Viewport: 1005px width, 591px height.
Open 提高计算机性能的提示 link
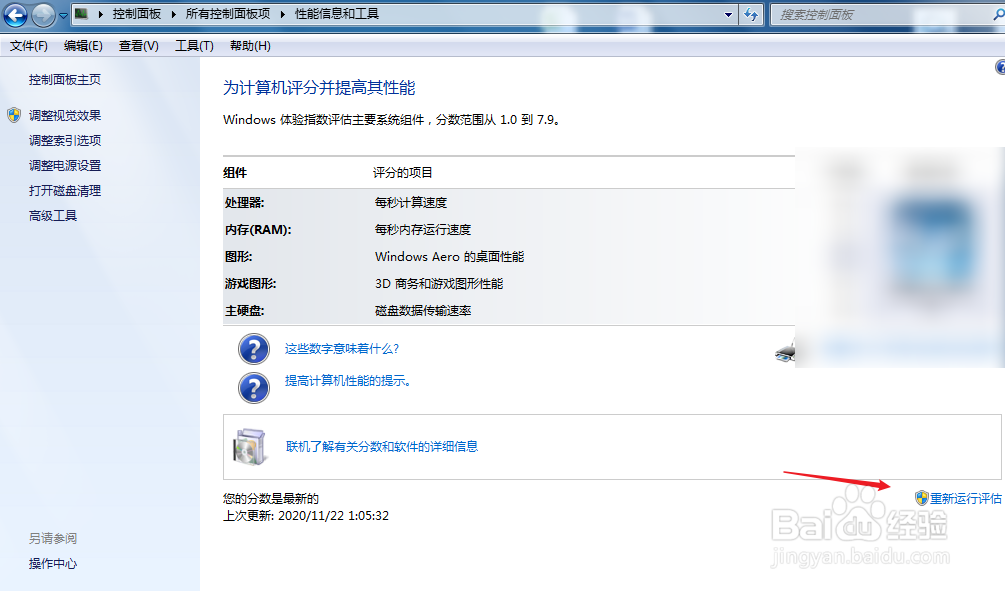point(347,381)
